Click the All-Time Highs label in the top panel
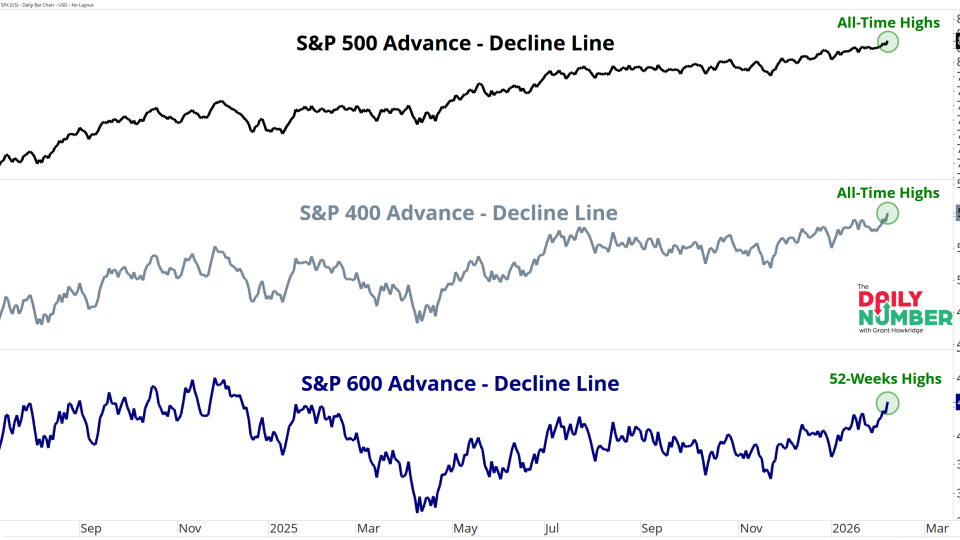This screenshot has height=540, width=960. (x=890, y=22)
